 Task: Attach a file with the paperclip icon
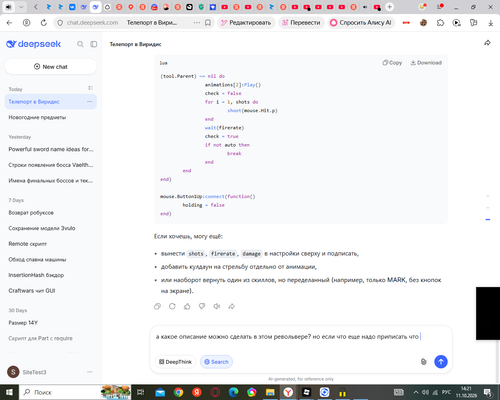tap(423, 362)
